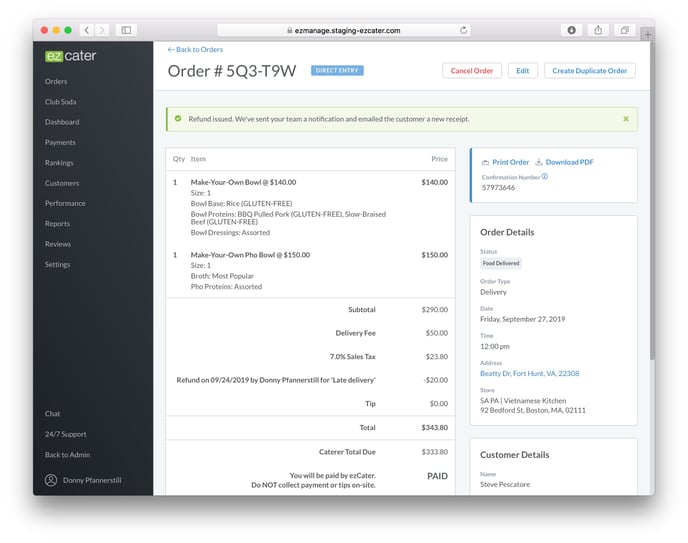Reload the page with the refresh icon

[463, 30]
